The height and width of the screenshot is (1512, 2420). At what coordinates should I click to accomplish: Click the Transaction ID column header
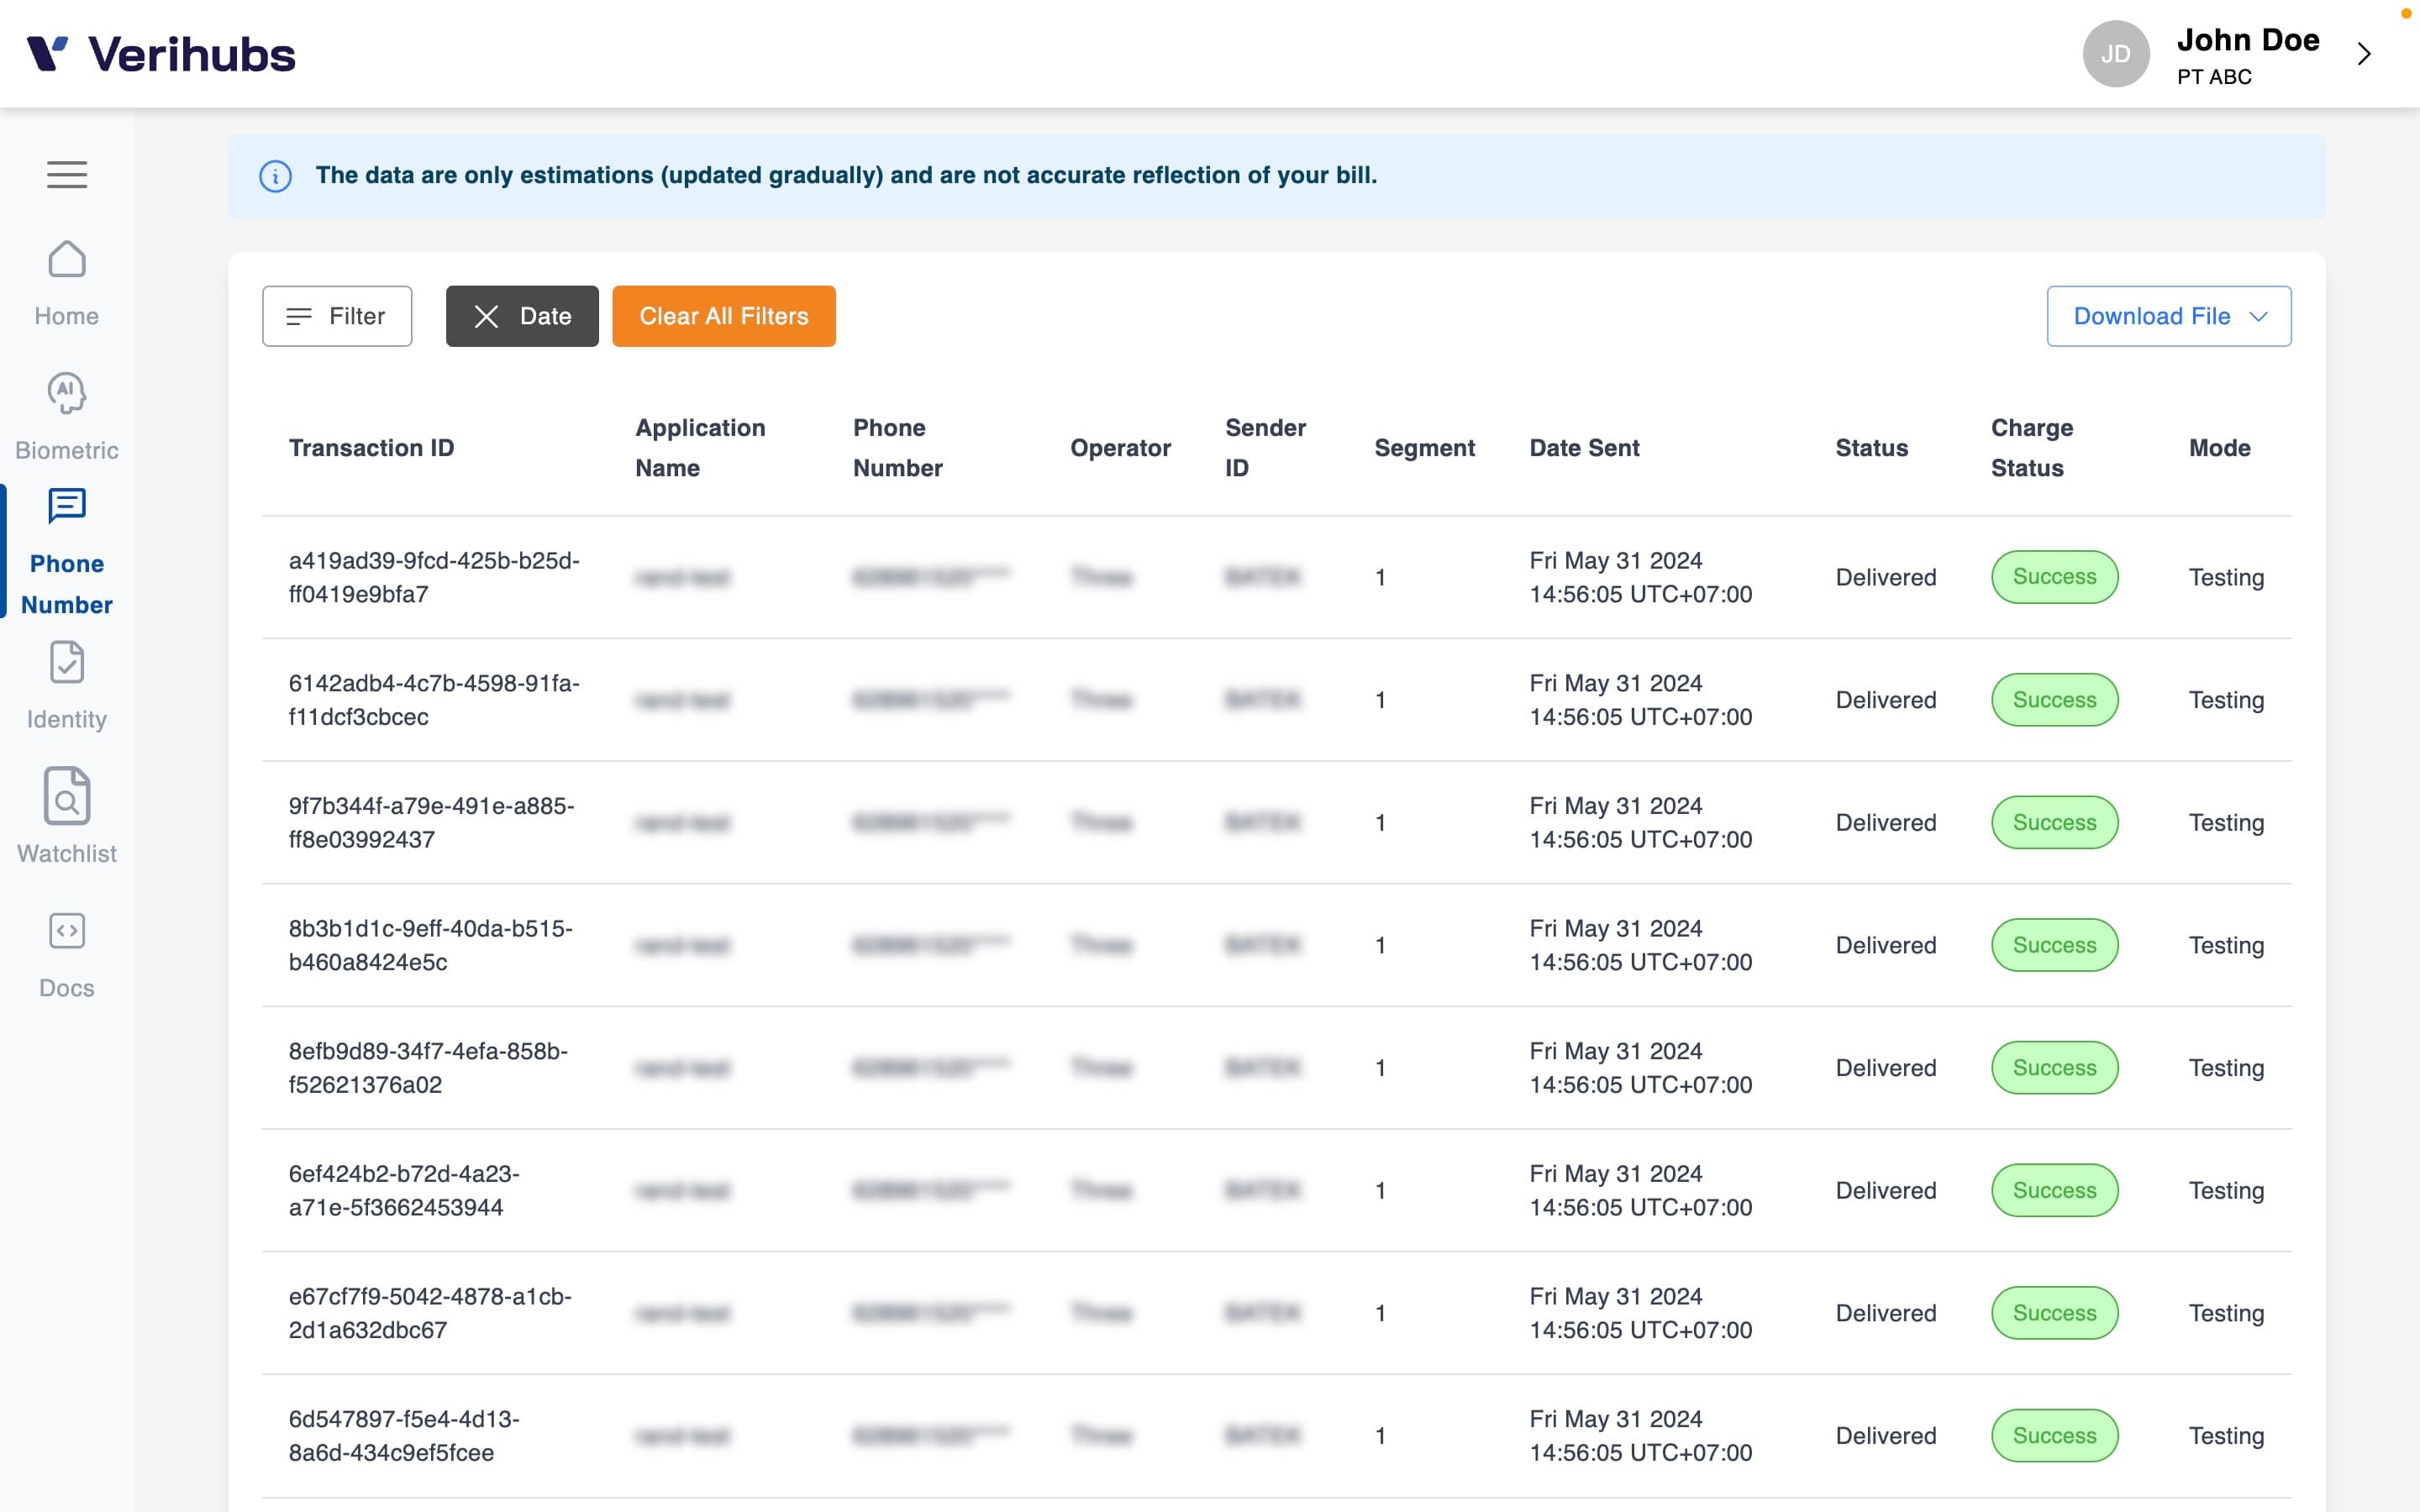[371, 448]
